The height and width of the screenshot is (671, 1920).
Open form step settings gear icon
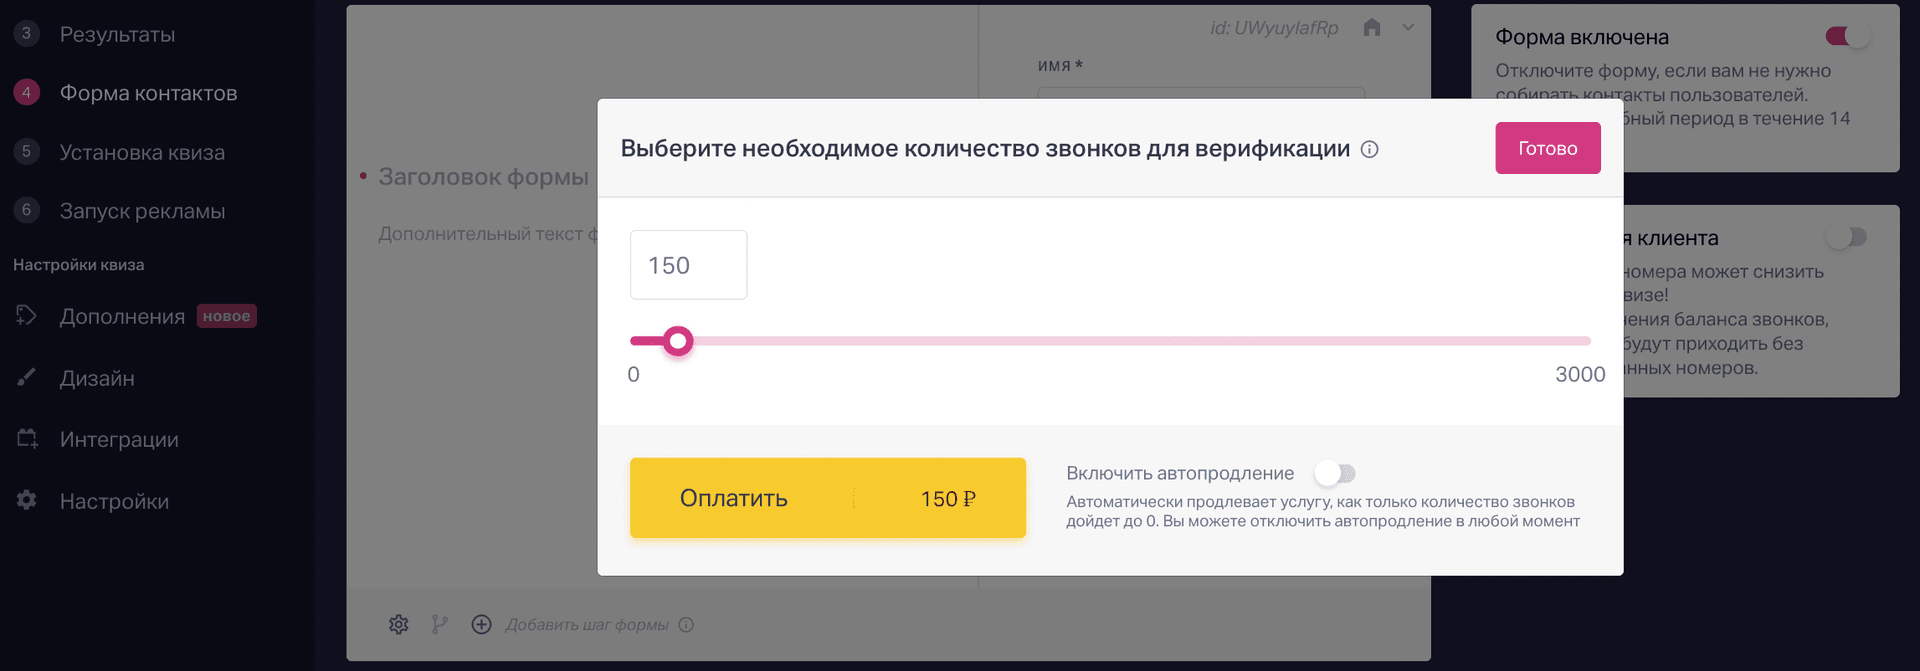click(398, 625)
